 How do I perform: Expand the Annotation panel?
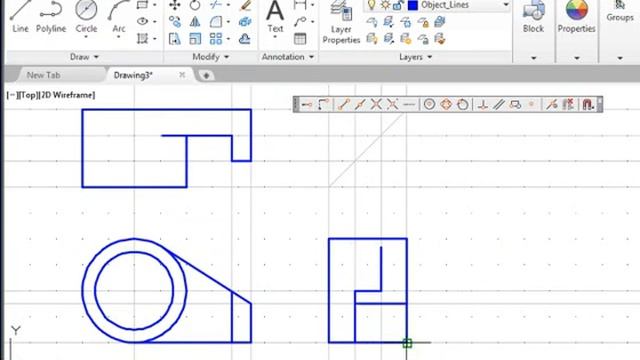coord(288,57)
